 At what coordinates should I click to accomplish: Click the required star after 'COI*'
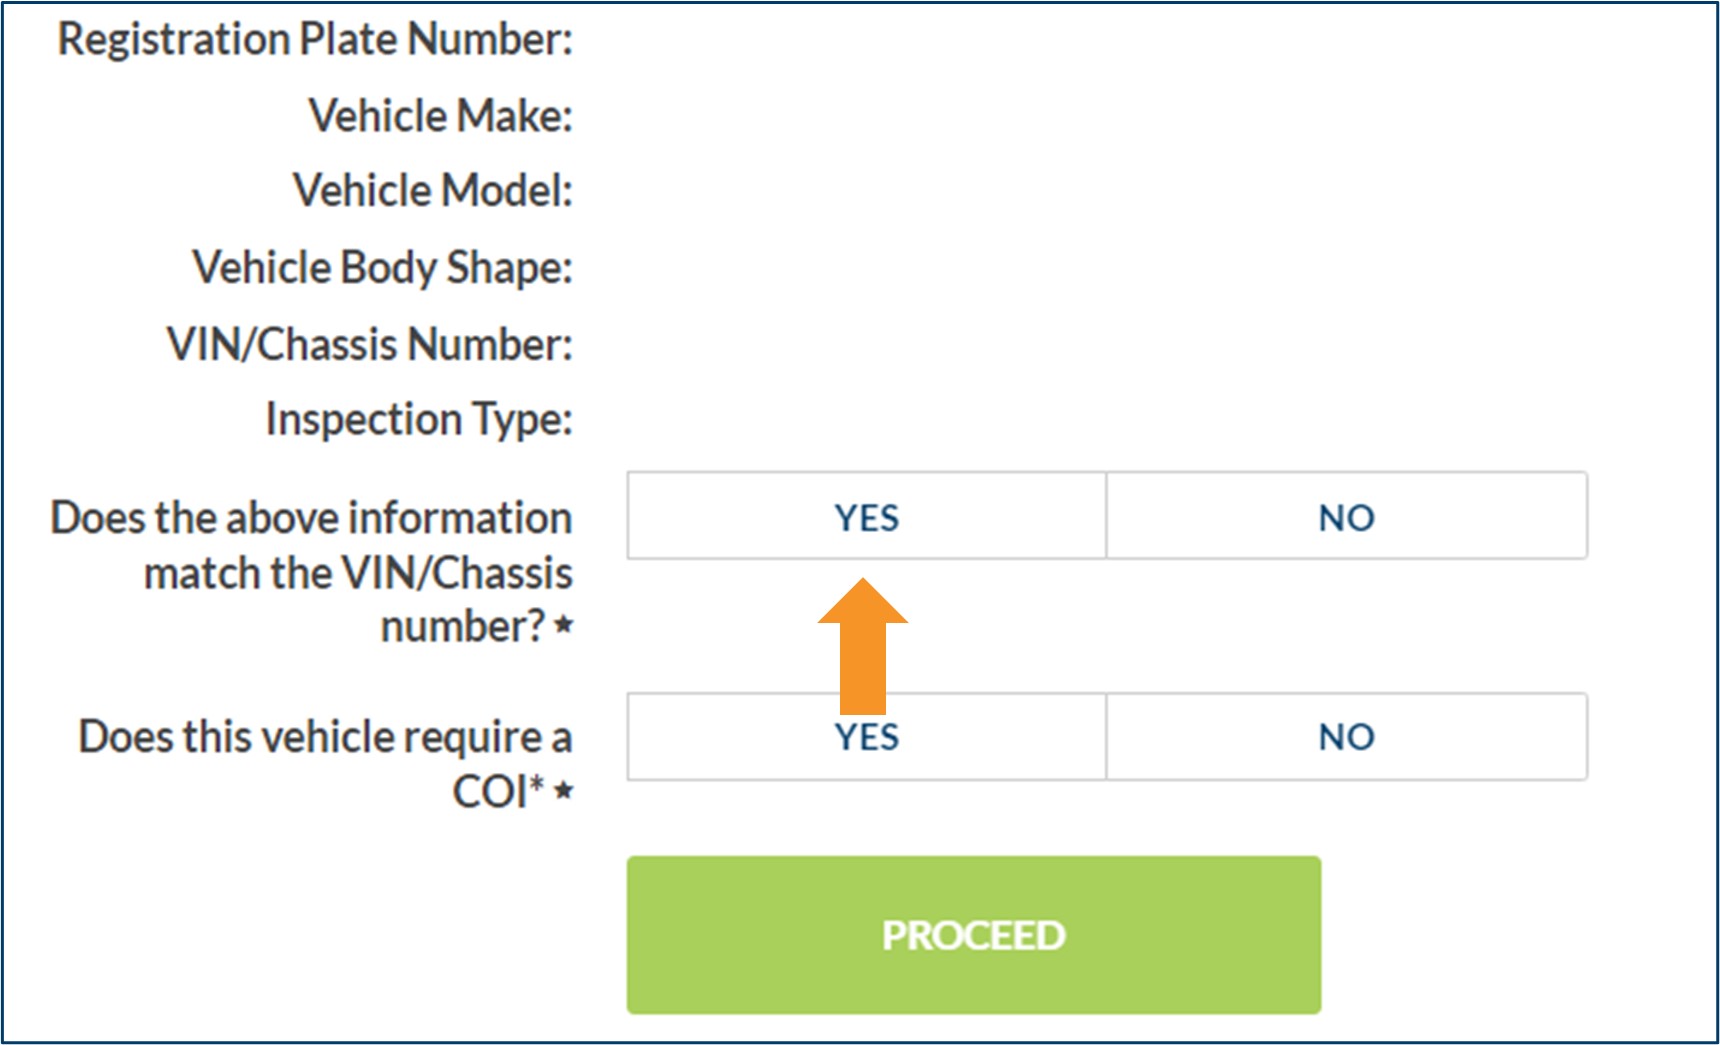564,791
